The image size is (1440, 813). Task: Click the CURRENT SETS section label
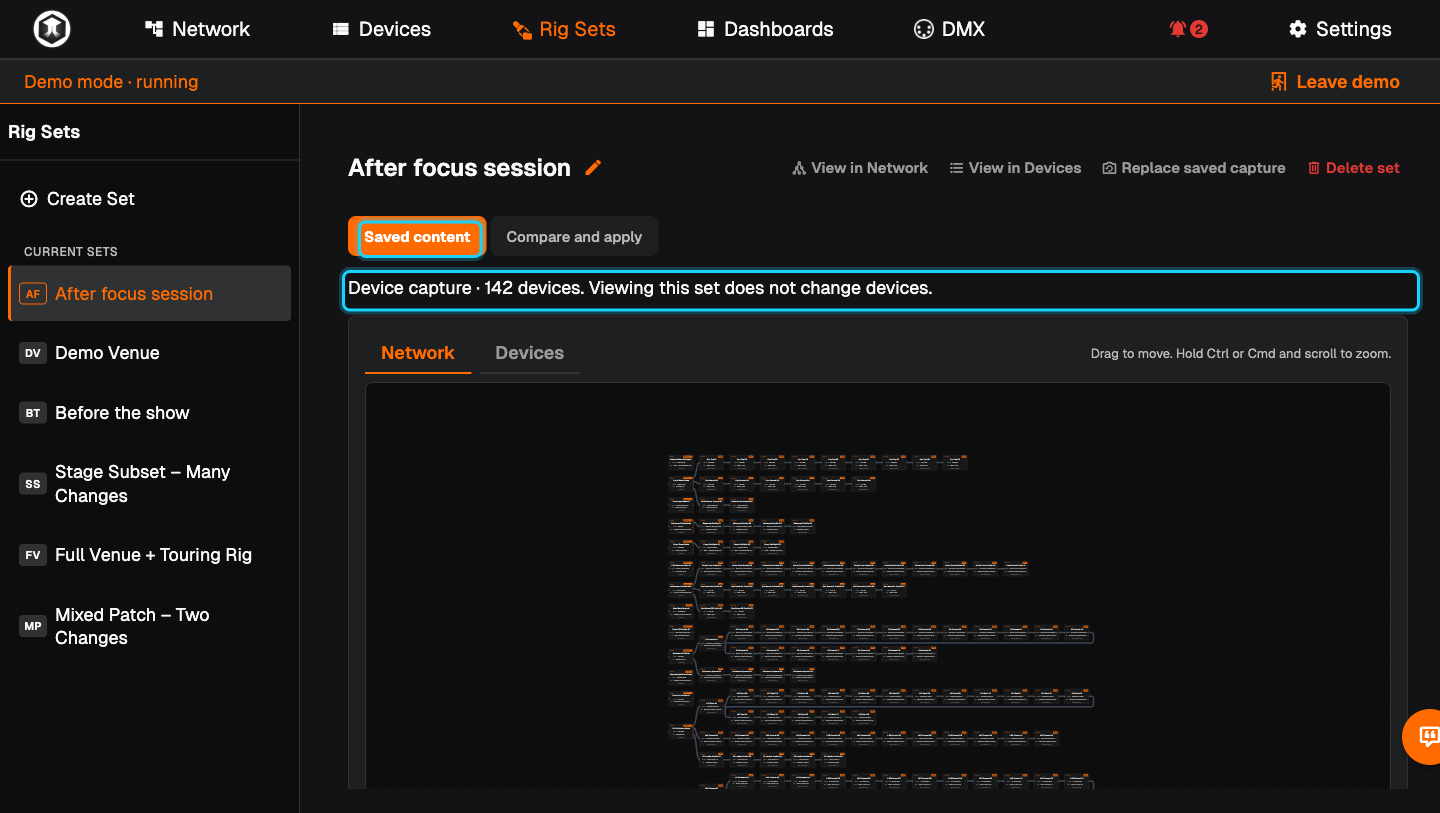(x=71, y=252)
